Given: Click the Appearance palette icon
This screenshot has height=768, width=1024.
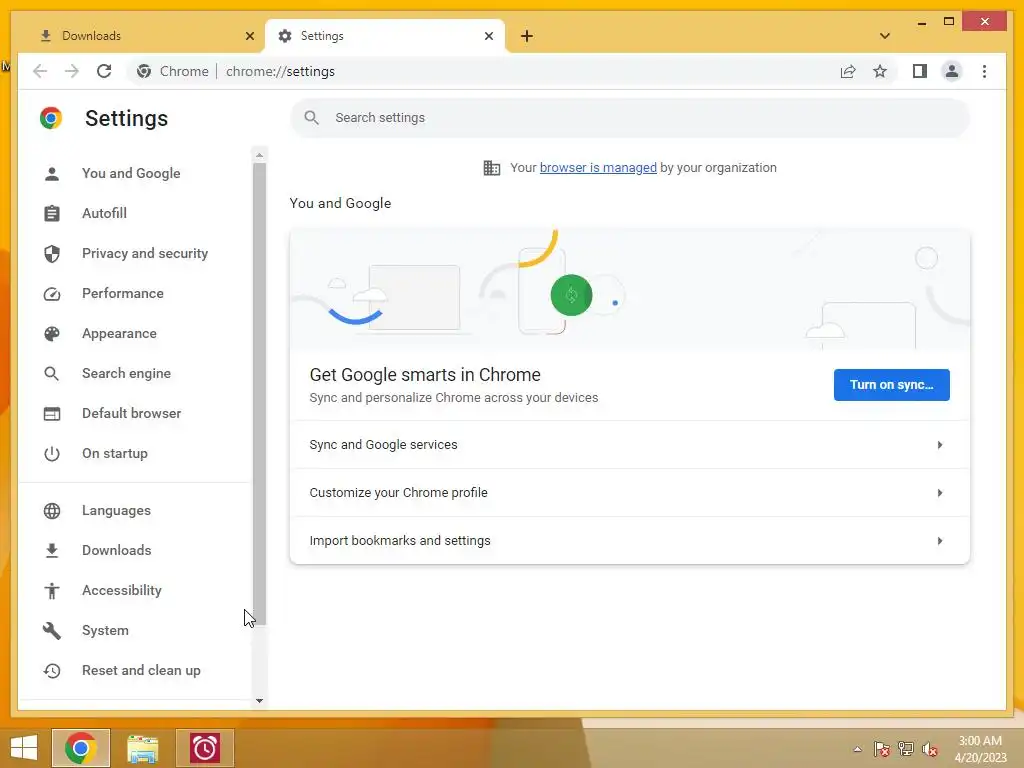Looking at the screenshot, I should pyautogui.click(x=52, y=334).
